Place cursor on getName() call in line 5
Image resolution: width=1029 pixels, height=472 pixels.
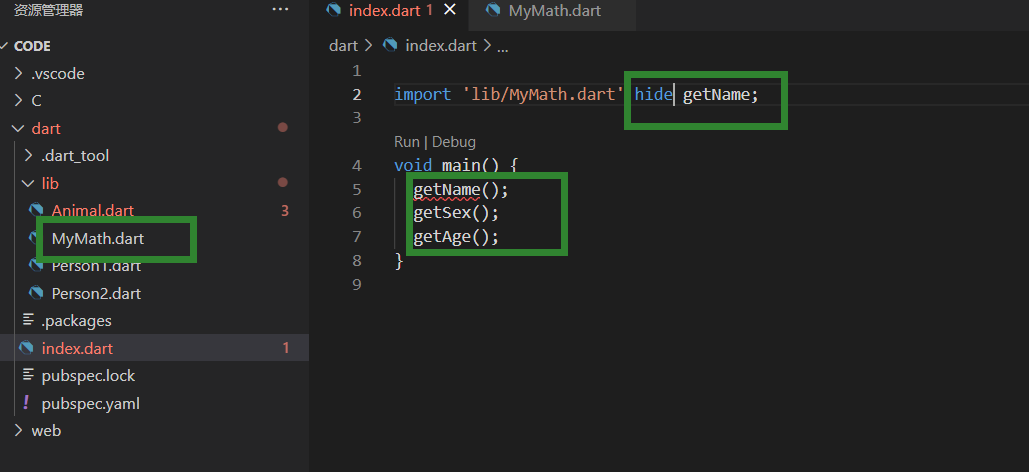point(461,190)
